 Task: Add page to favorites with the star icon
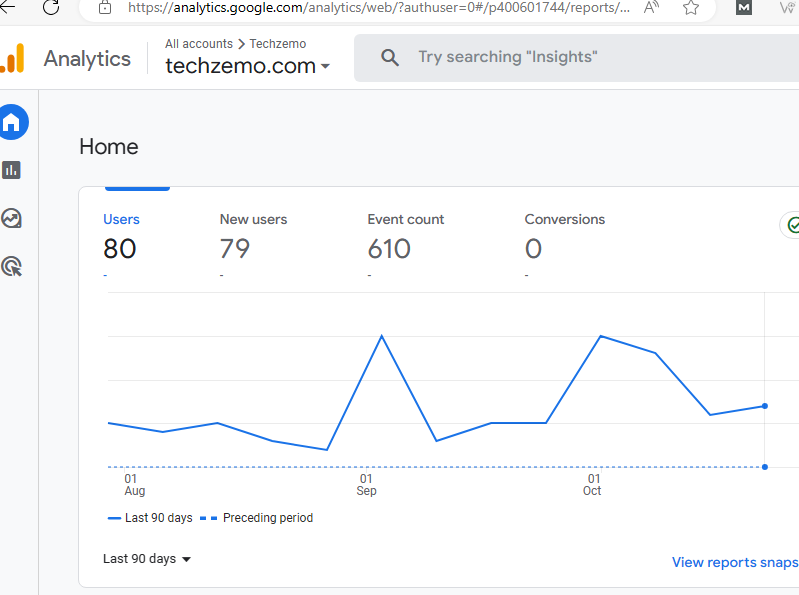[691, 8]
